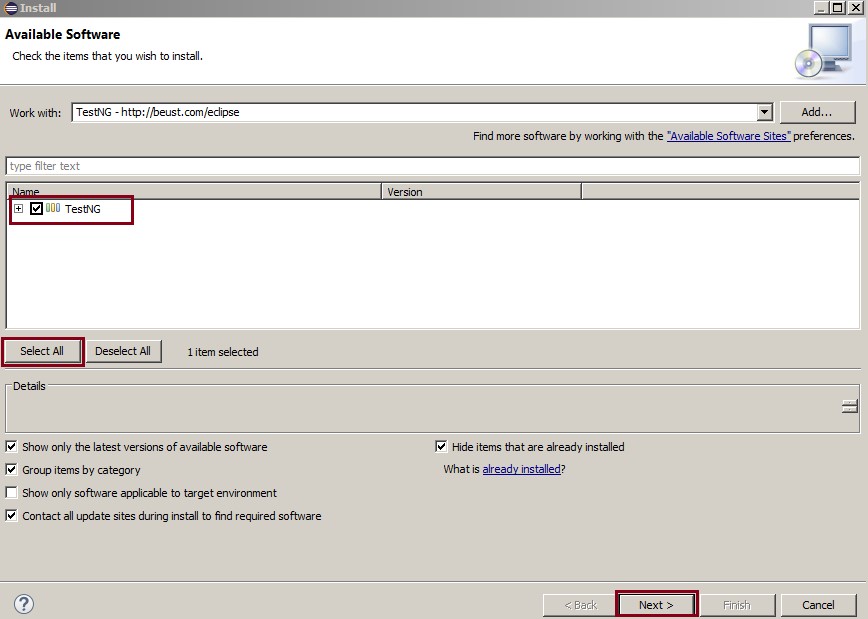
Task: Toggle Show only the latest versions checkbox
Action: (12, 447)
